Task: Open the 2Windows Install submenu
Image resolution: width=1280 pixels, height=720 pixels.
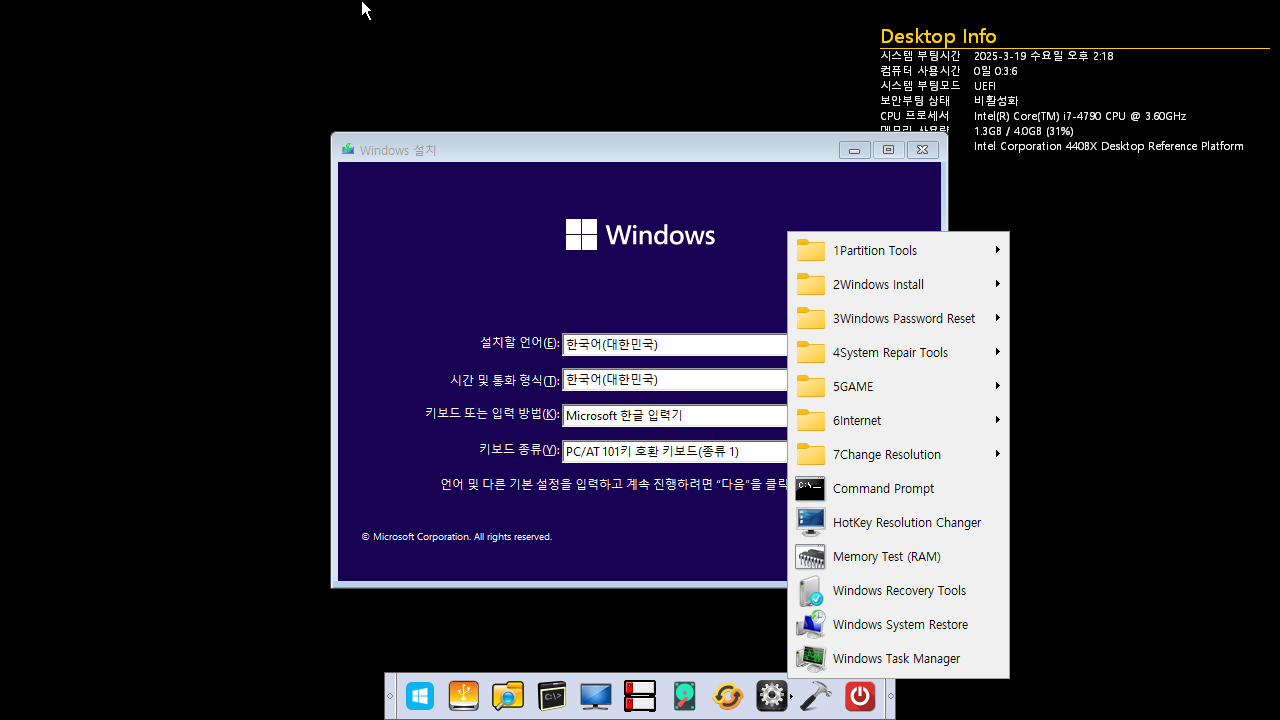Action: (x=898, y=284)
